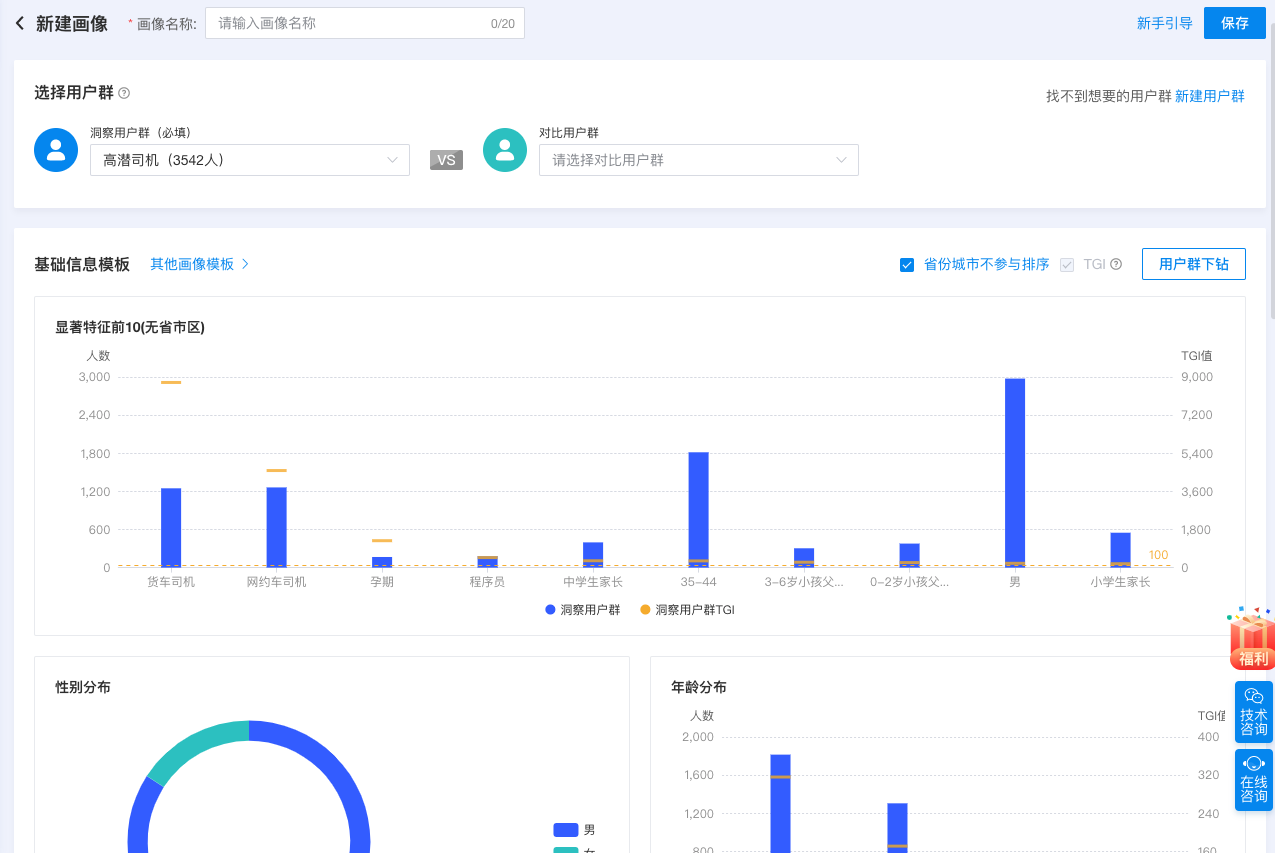Click the orange 100 TGI baseline label

pos(1158,555)
